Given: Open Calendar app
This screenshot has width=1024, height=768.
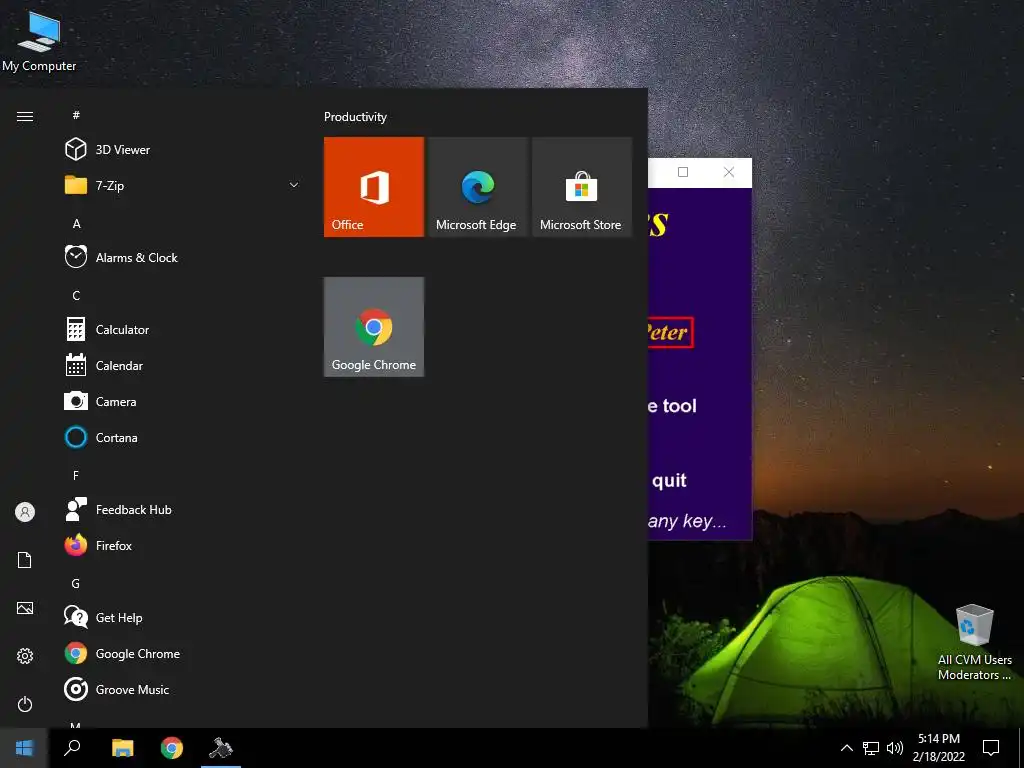Looking at the screenshot, I should (183, 365).
